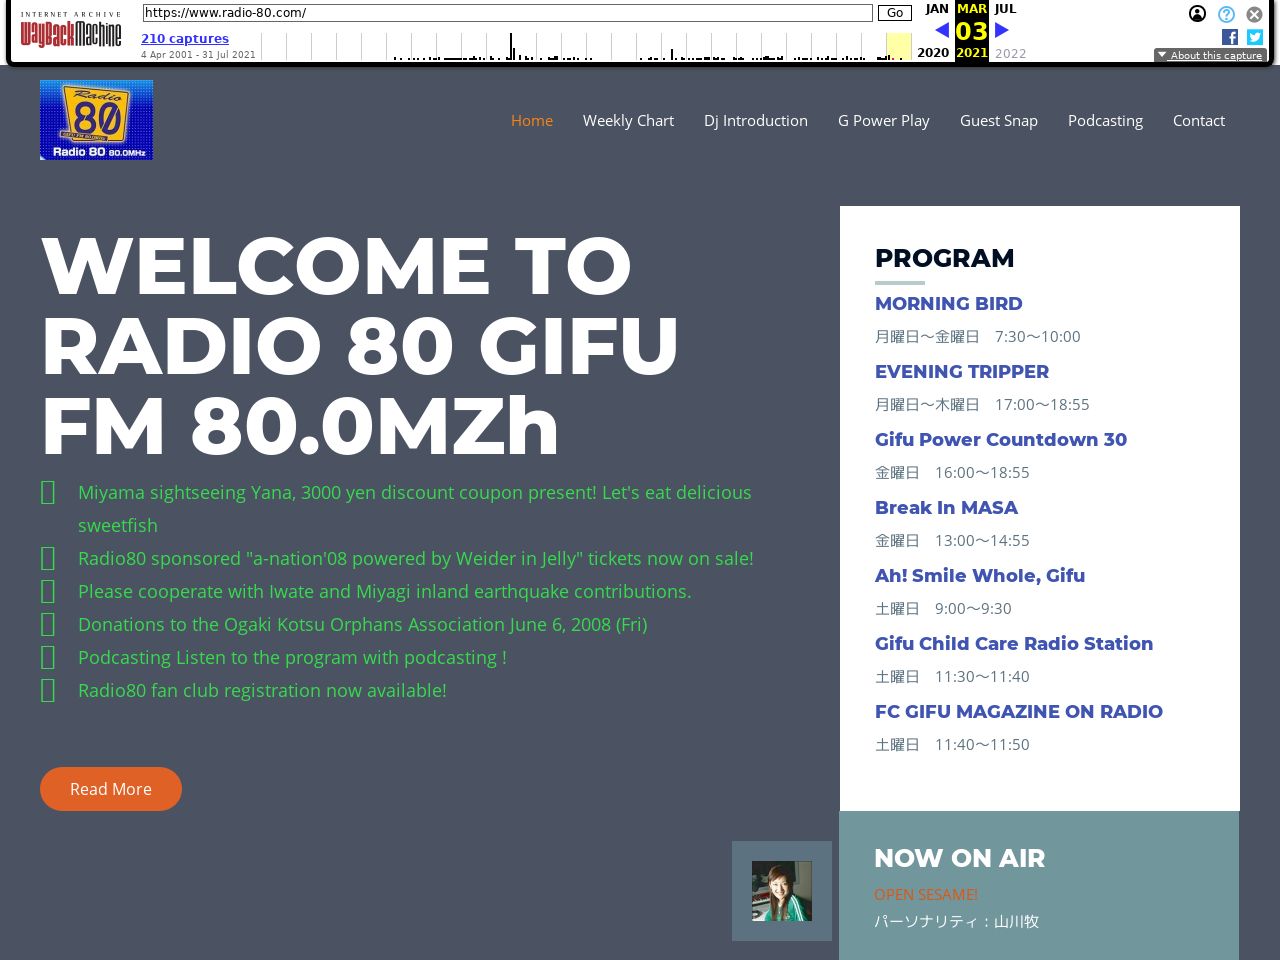Share capture on Facebook icon
This screenshot has width=1280, height=960.
[x=1230, y=37]
